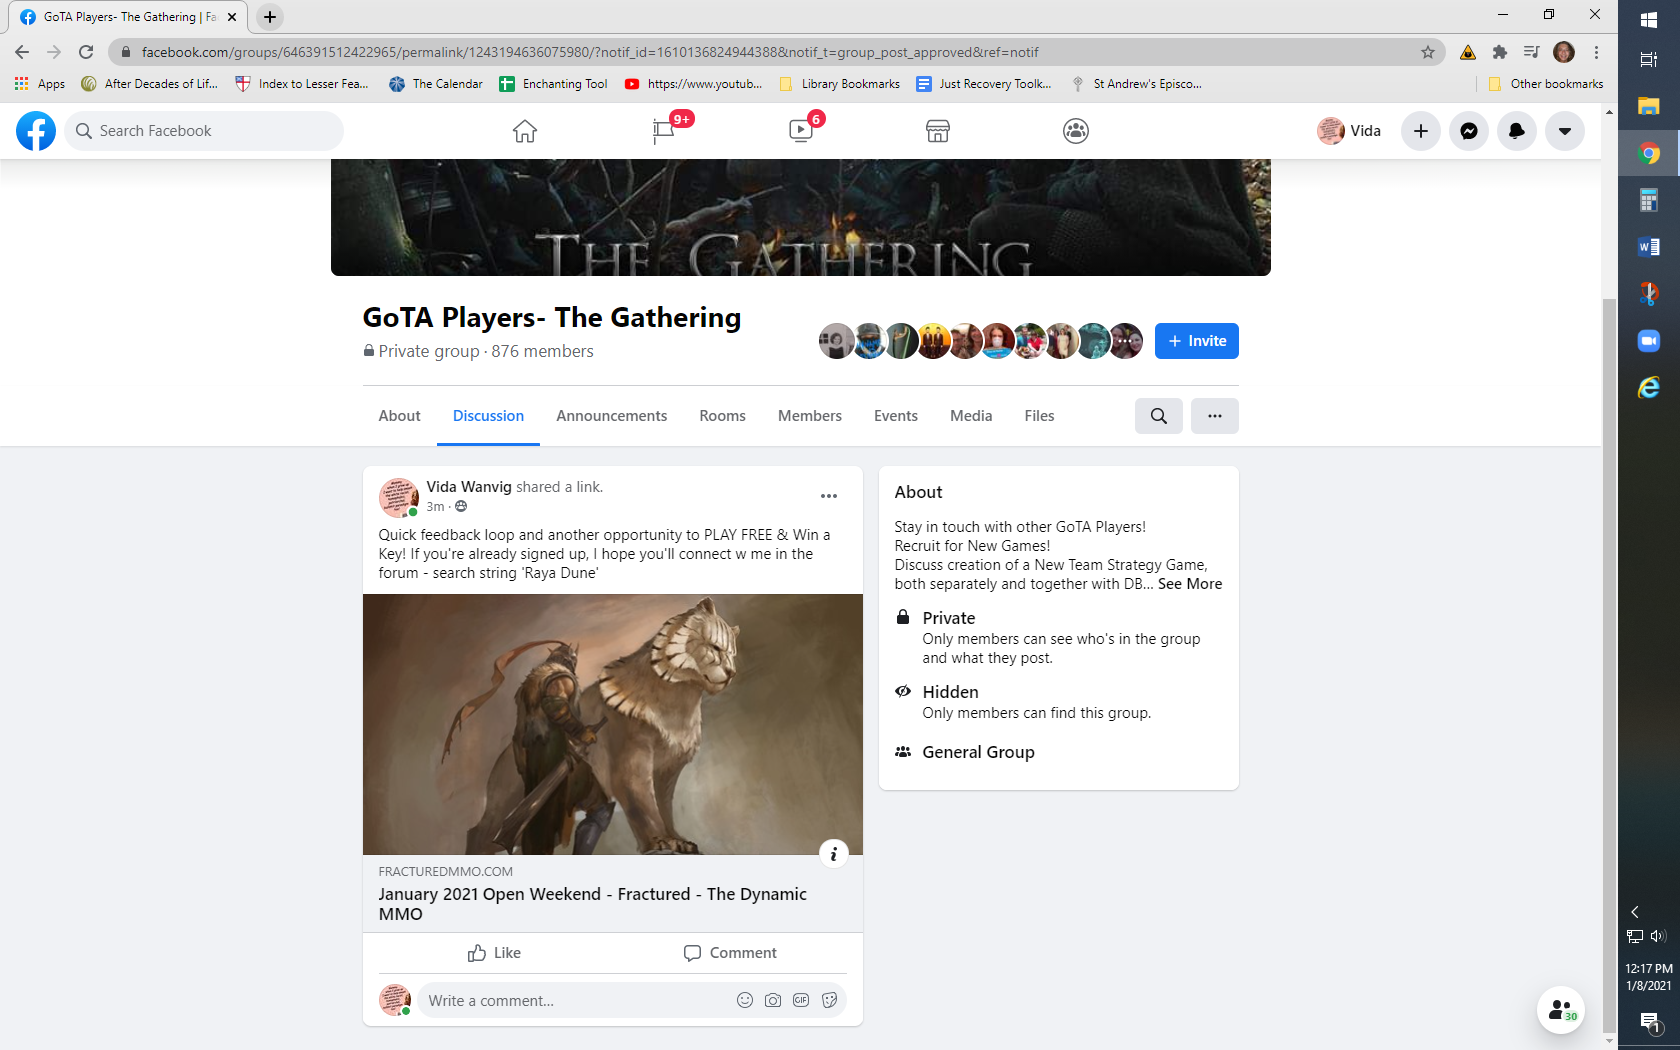Click the Chrome address bar URL
1680x1050 pixels.
pos(590,52)
